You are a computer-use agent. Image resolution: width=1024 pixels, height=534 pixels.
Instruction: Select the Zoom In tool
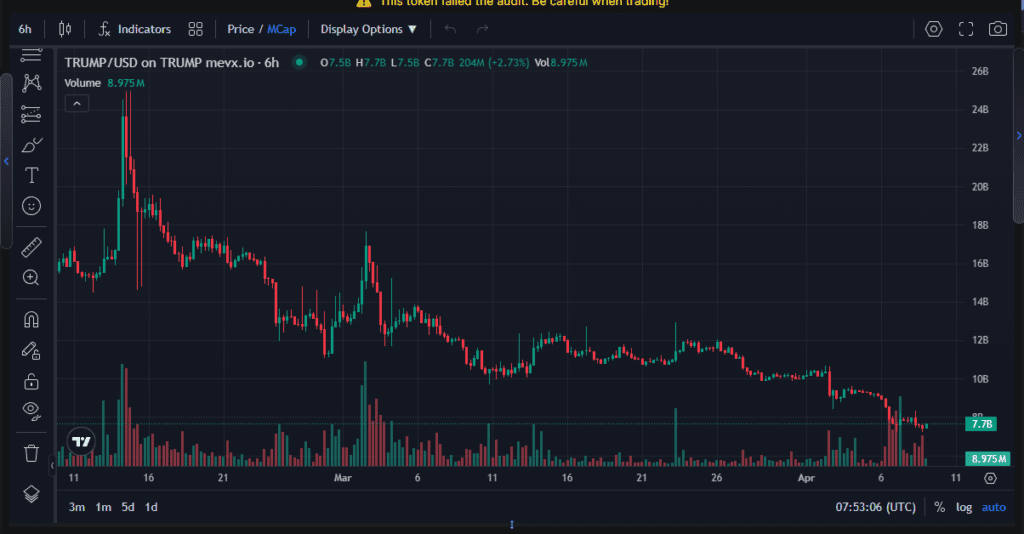pyautogui.click(x=31, y=277)
